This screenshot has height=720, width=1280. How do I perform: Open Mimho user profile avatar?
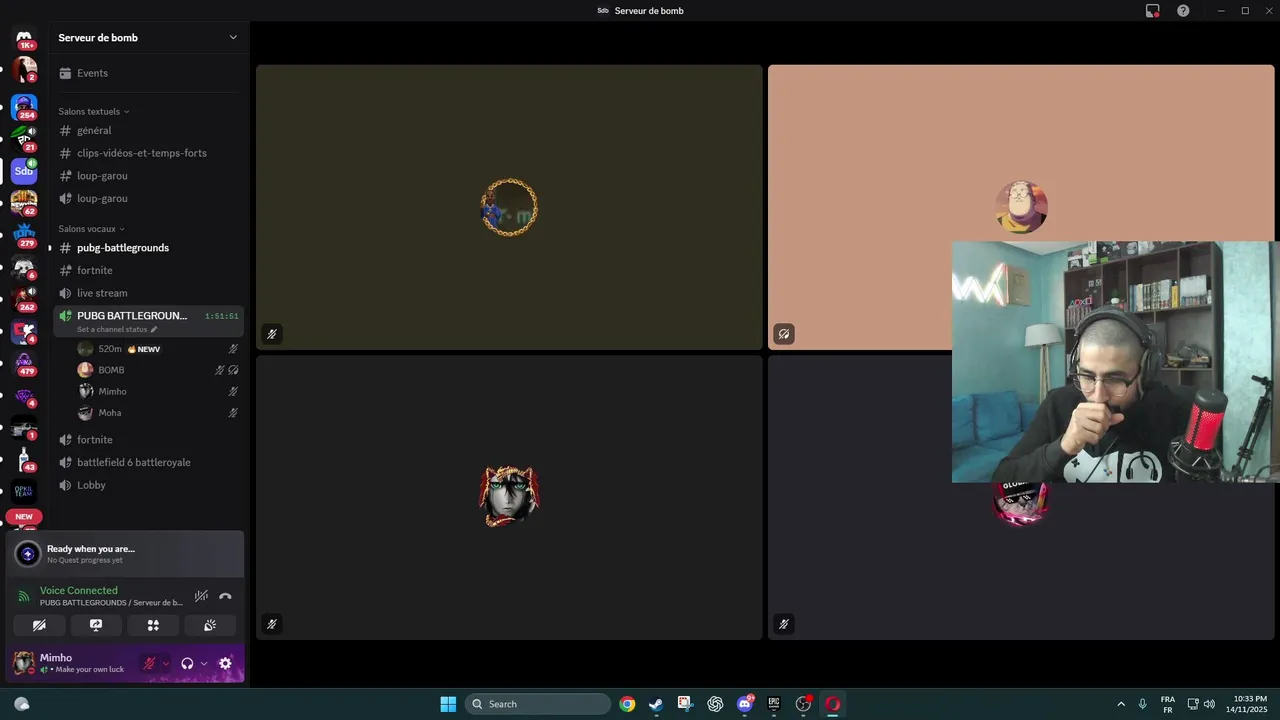(24, 663)
